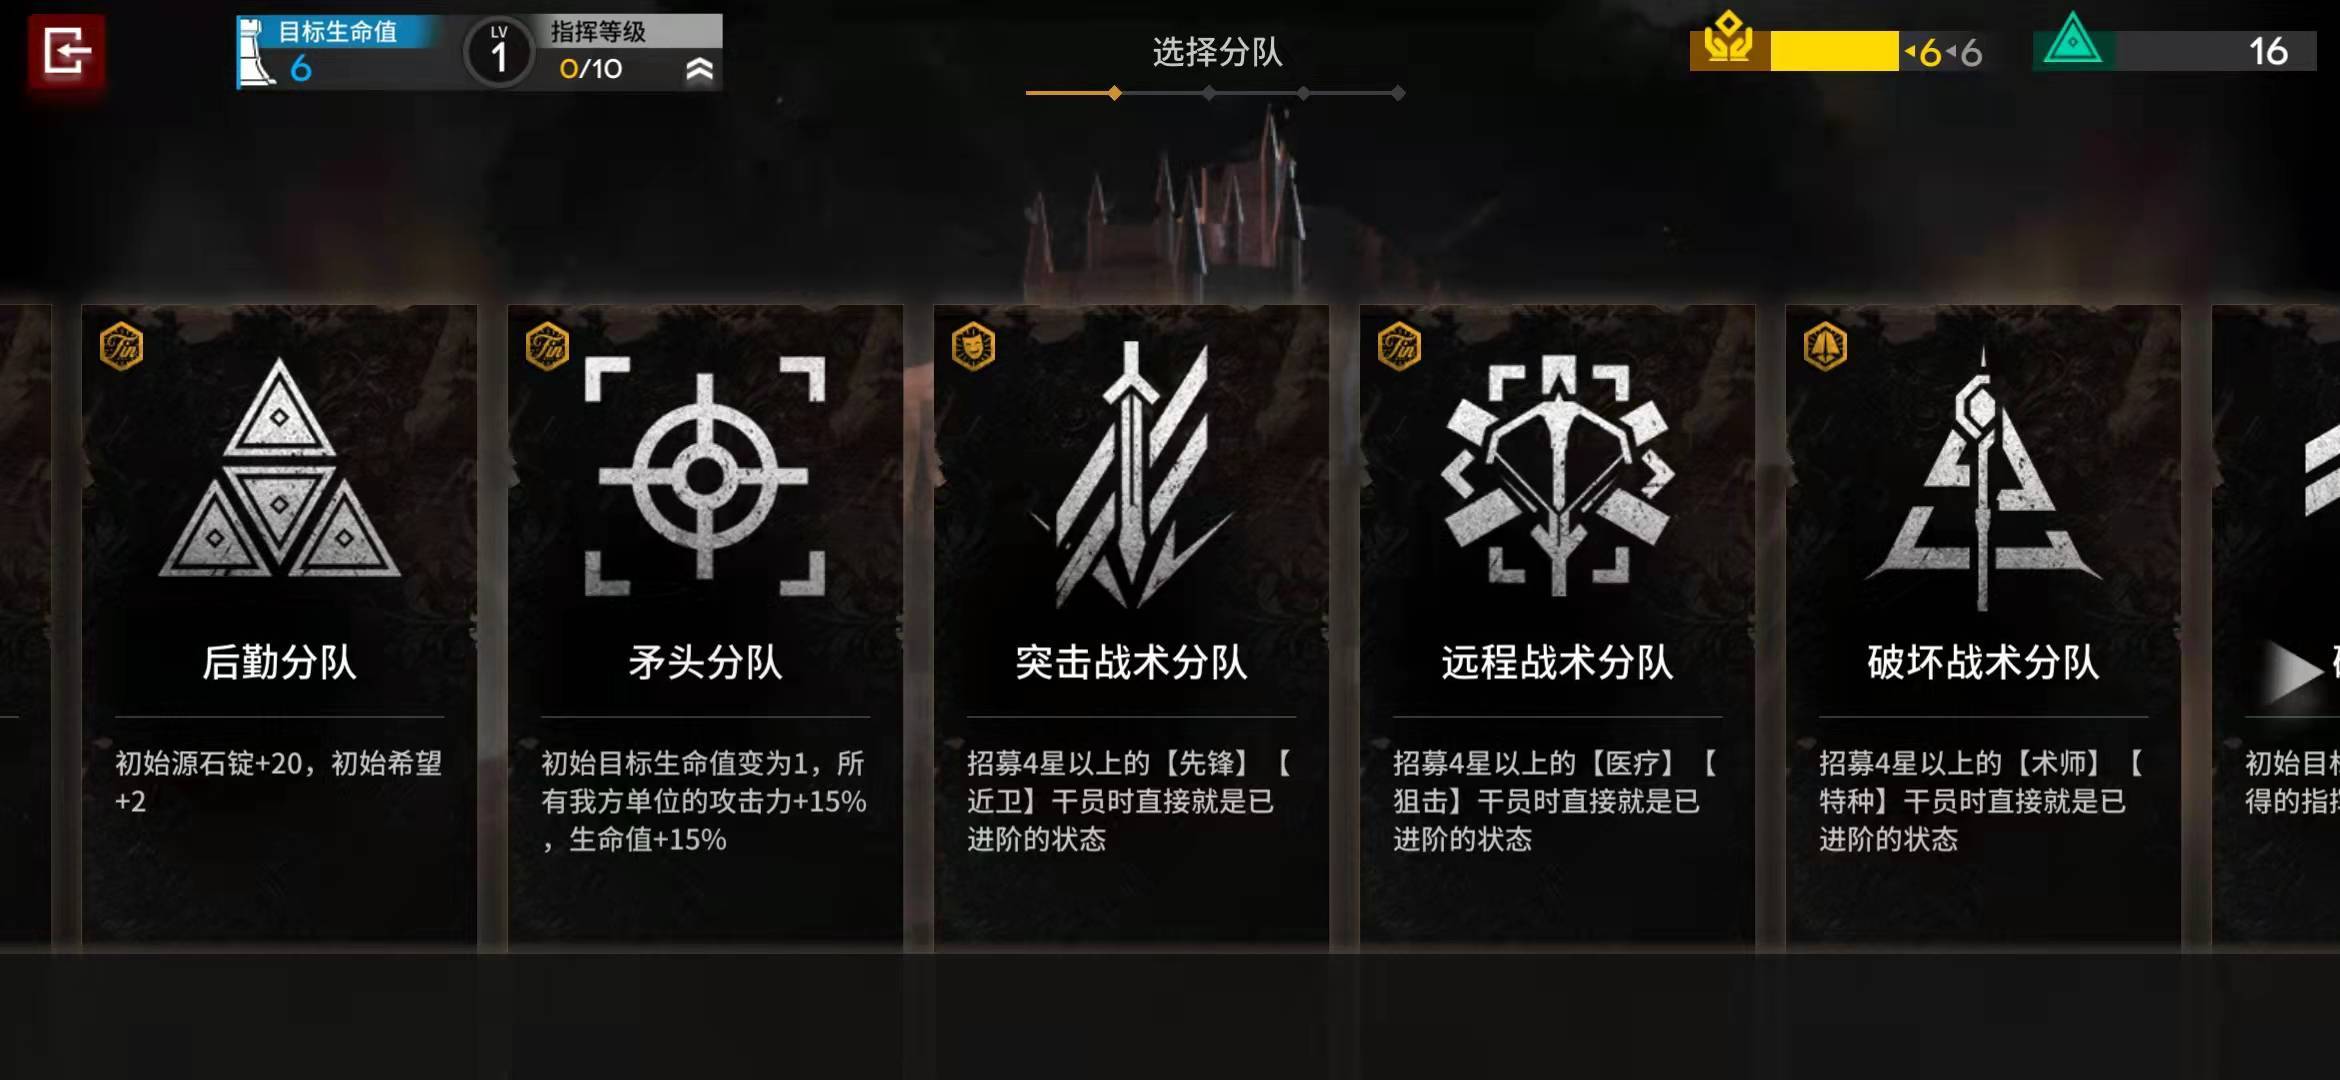Select the 突击战术分队 sword emblem

[x=1131, y=475]
